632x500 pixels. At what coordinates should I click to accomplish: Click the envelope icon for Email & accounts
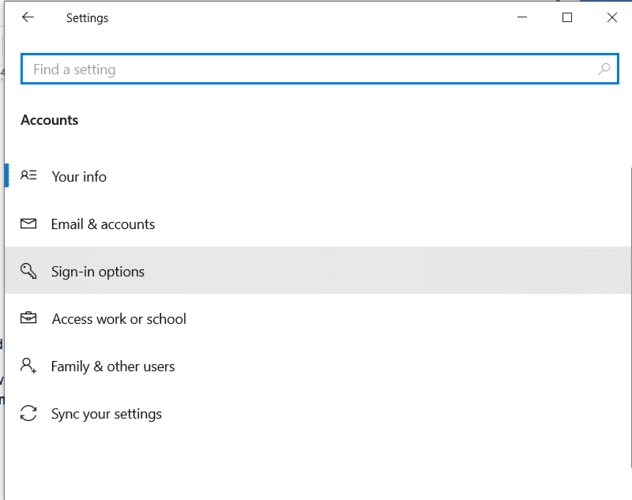tap(29, 224)
